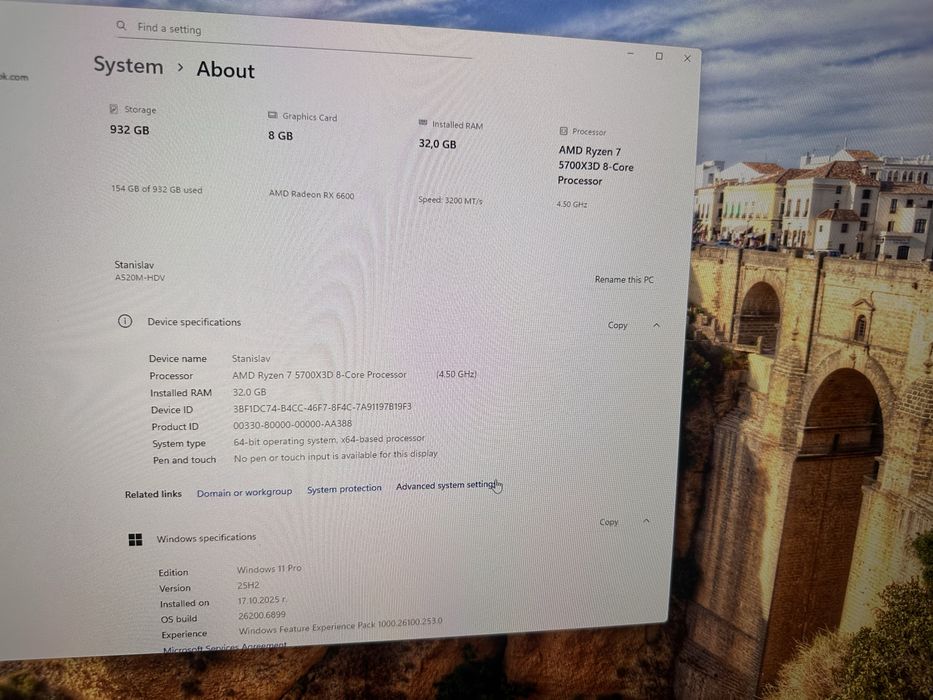
Task: Click the Rename this PC button
Action: [x=624, y=279]
